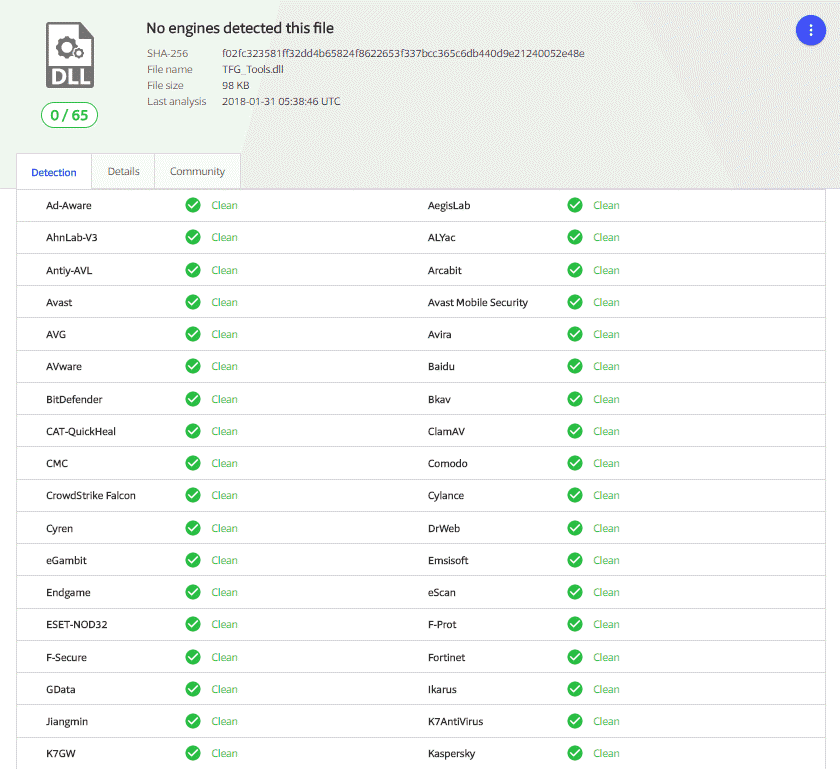Click the green check icon for Fortinet
This screenshot has height=769, width=840.
(x=575, y=658)
